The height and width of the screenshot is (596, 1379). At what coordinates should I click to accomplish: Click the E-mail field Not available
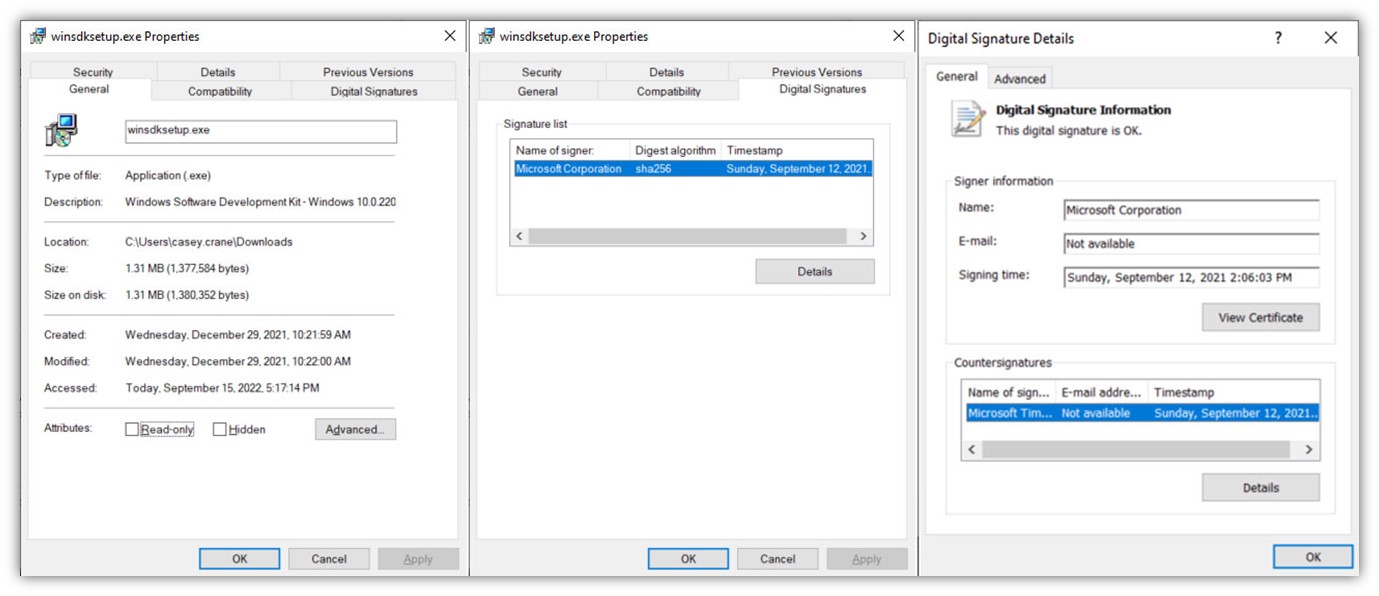coord(1191,244)
